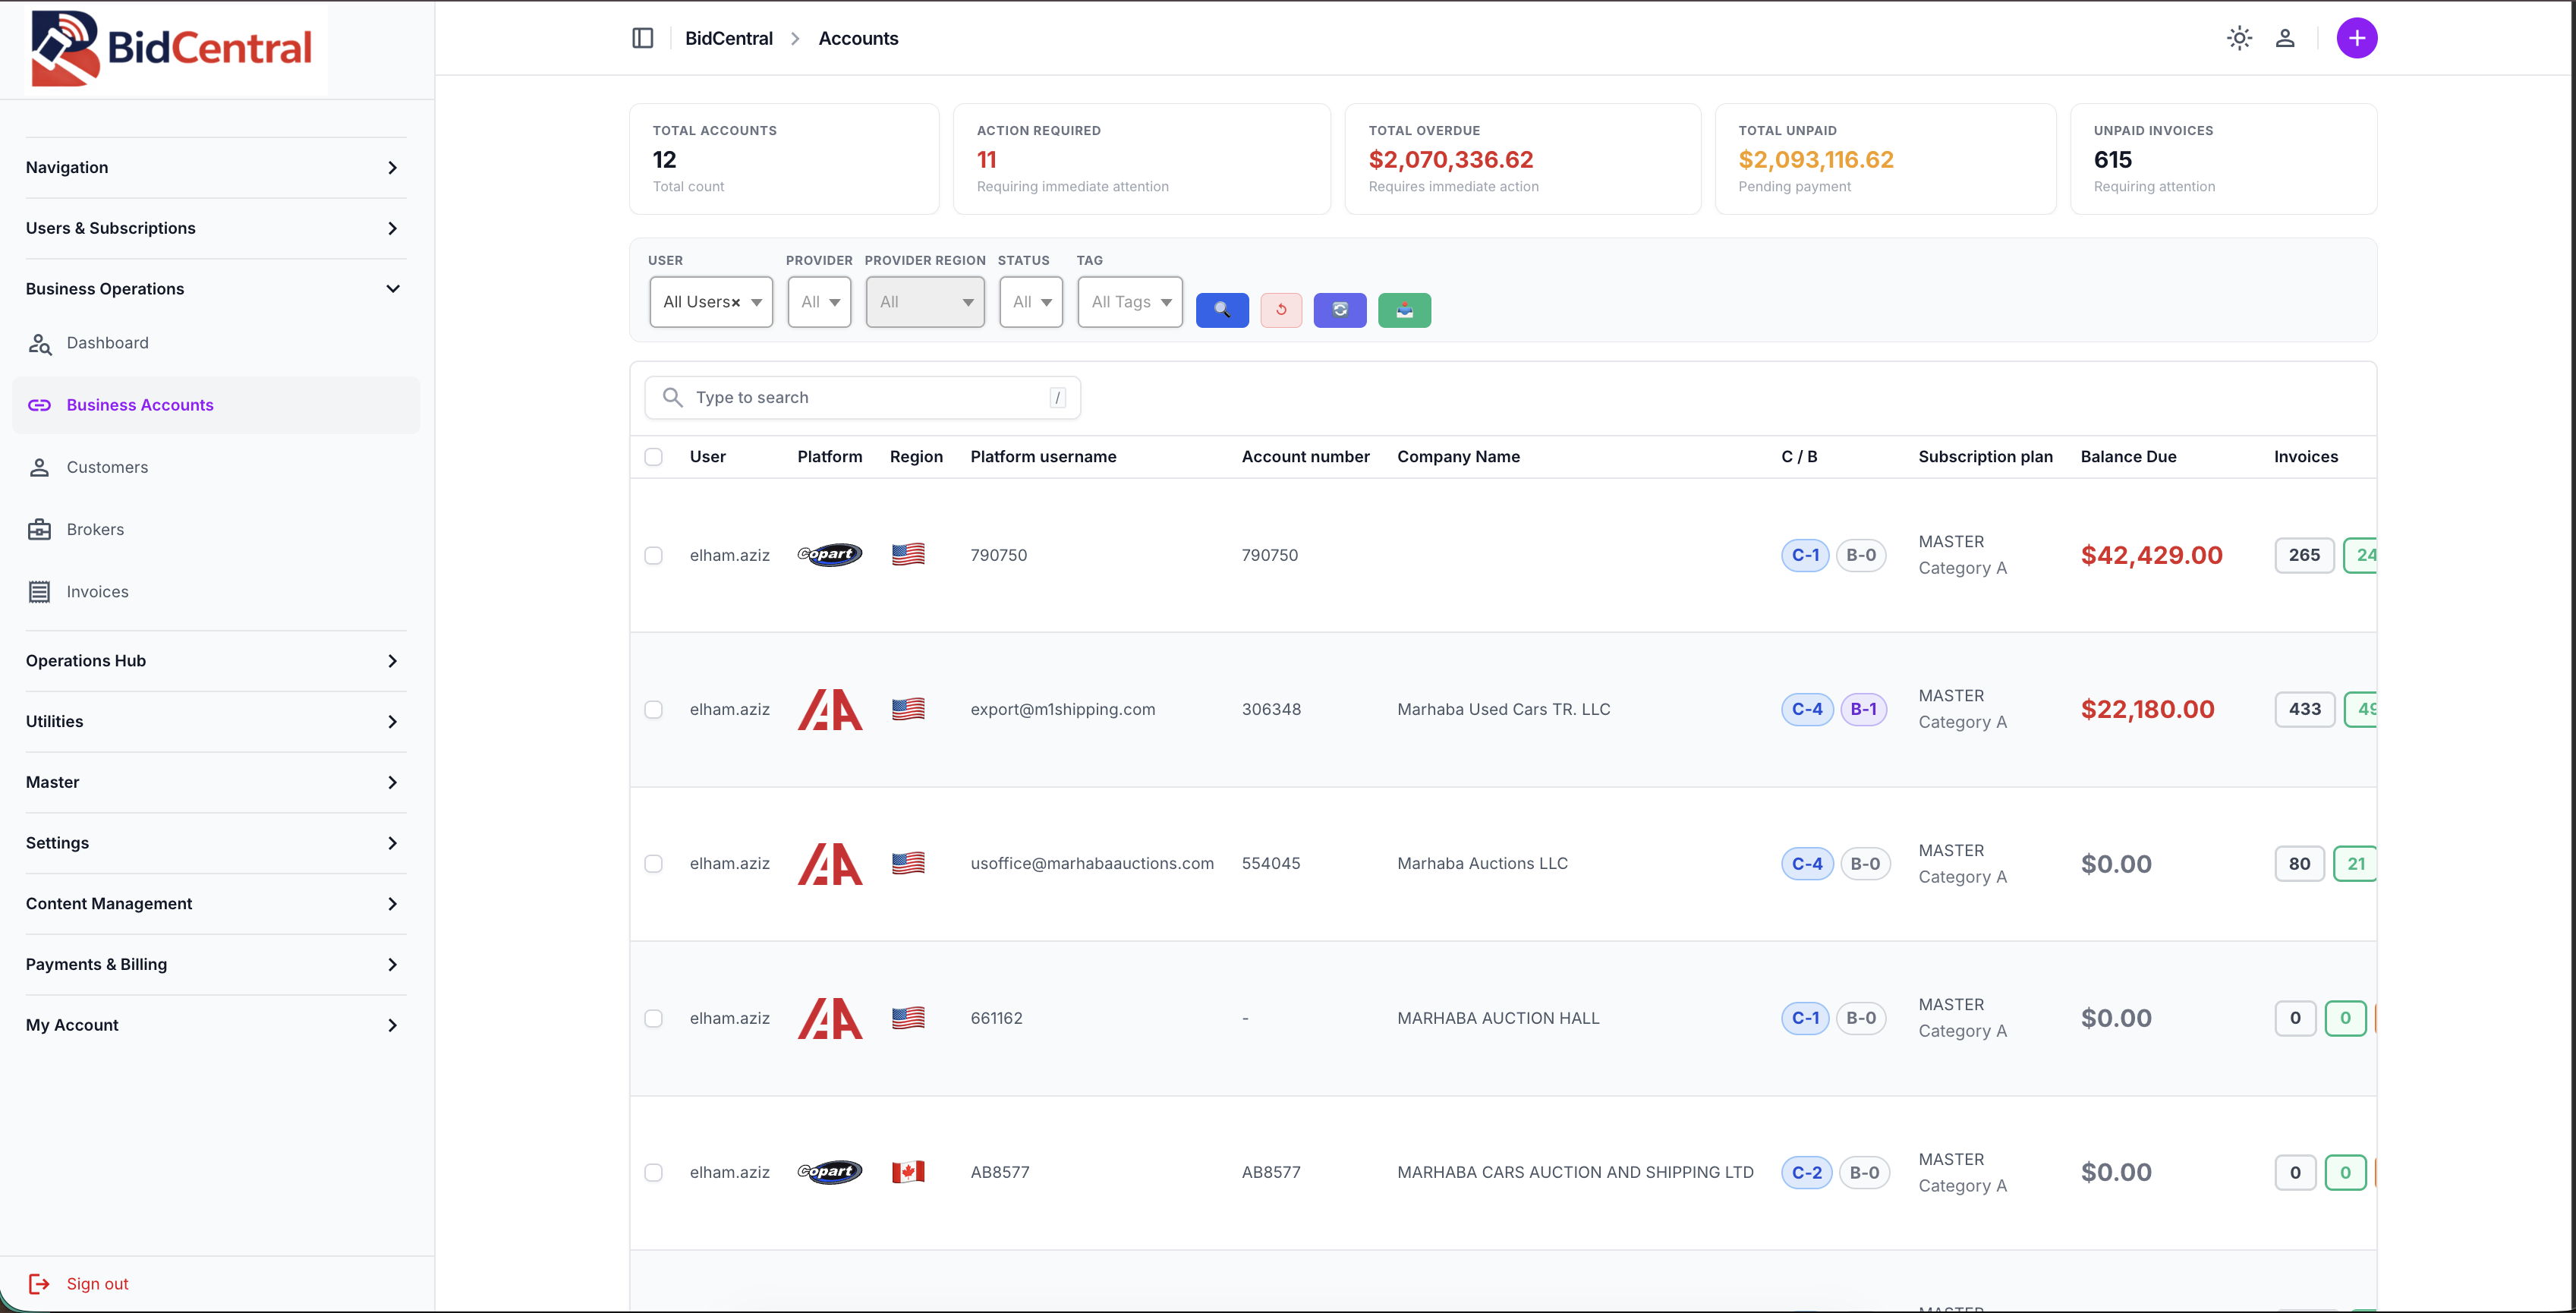Expand the Utilities section
The height and width of the screenshot is (1313, 2576).
(x=216, y=721)
